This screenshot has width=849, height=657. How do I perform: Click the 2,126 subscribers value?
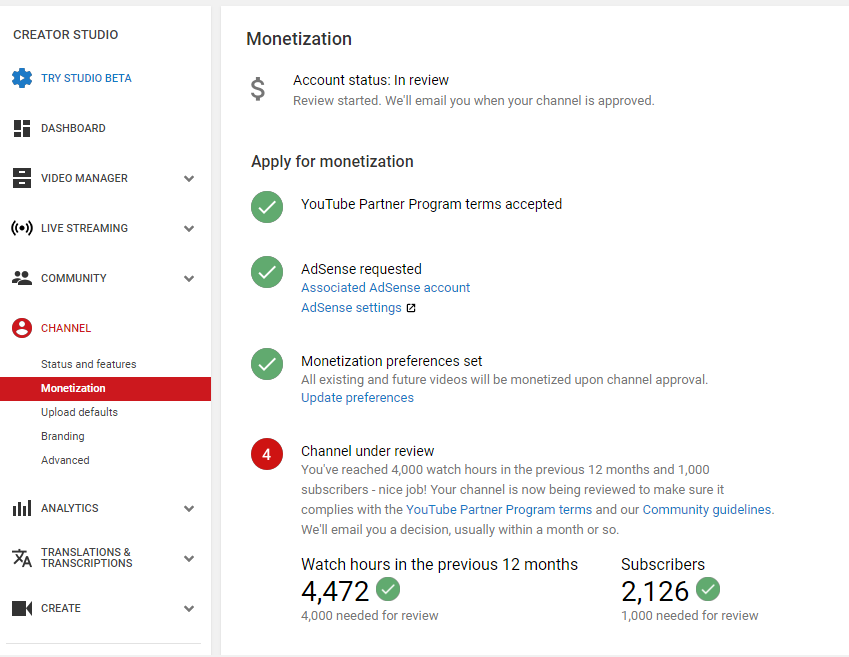pyautogui.click(x=655, y=591)
